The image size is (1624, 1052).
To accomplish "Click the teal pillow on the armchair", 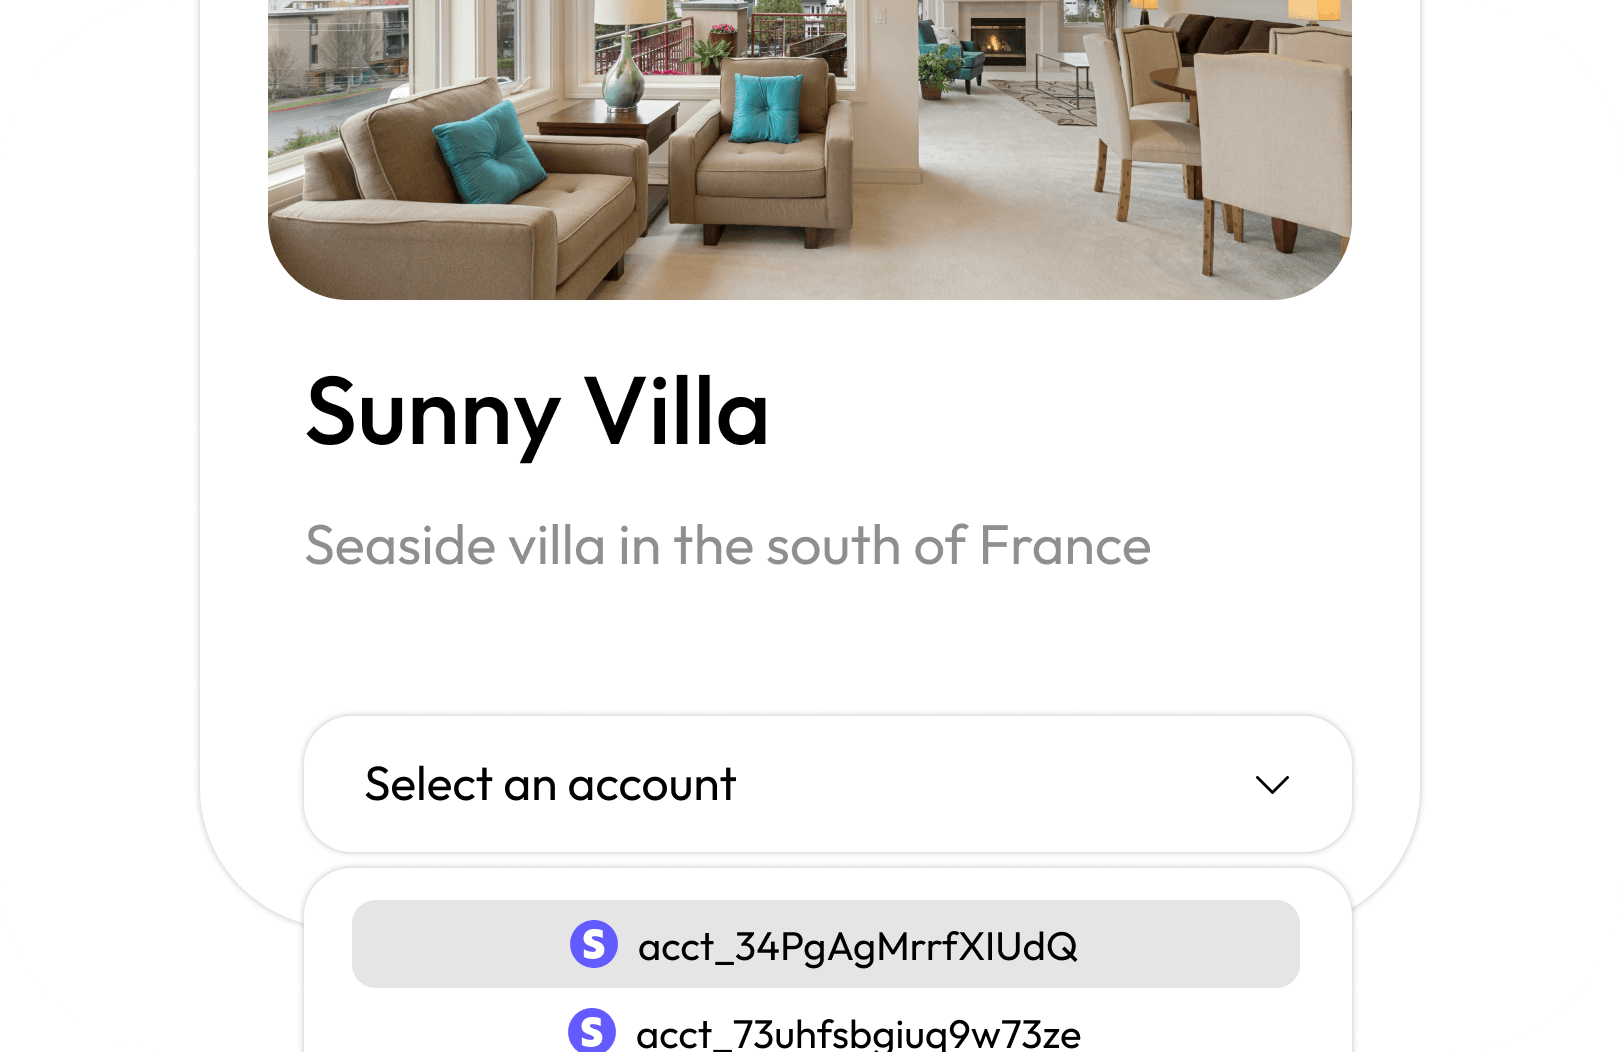I will click(766, 108).
